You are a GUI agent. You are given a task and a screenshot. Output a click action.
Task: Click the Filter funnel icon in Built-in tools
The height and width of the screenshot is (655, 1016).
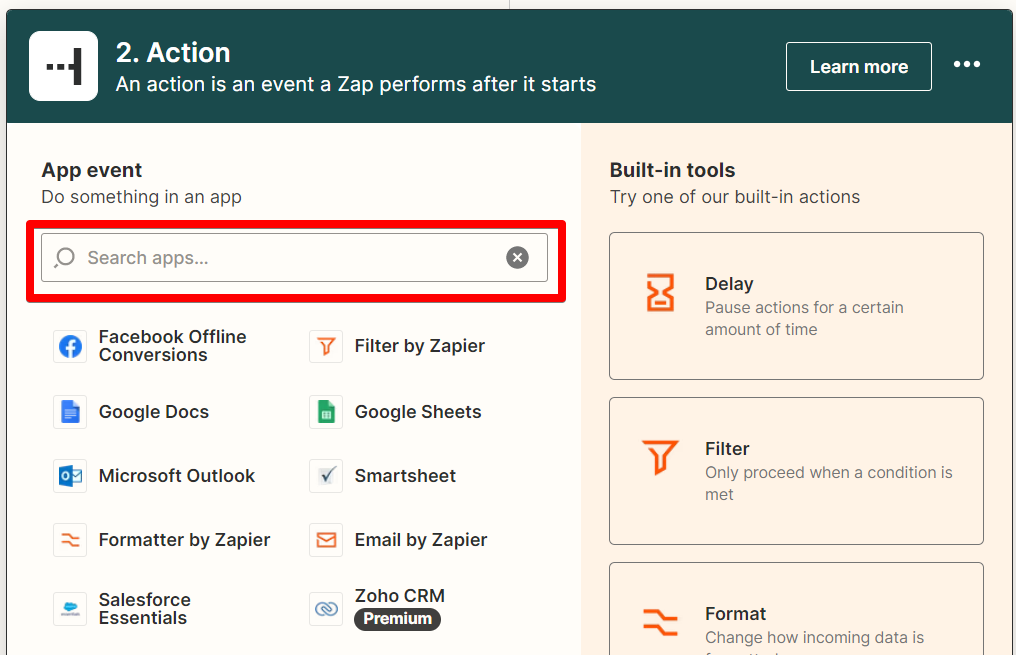tap(660, 457)
